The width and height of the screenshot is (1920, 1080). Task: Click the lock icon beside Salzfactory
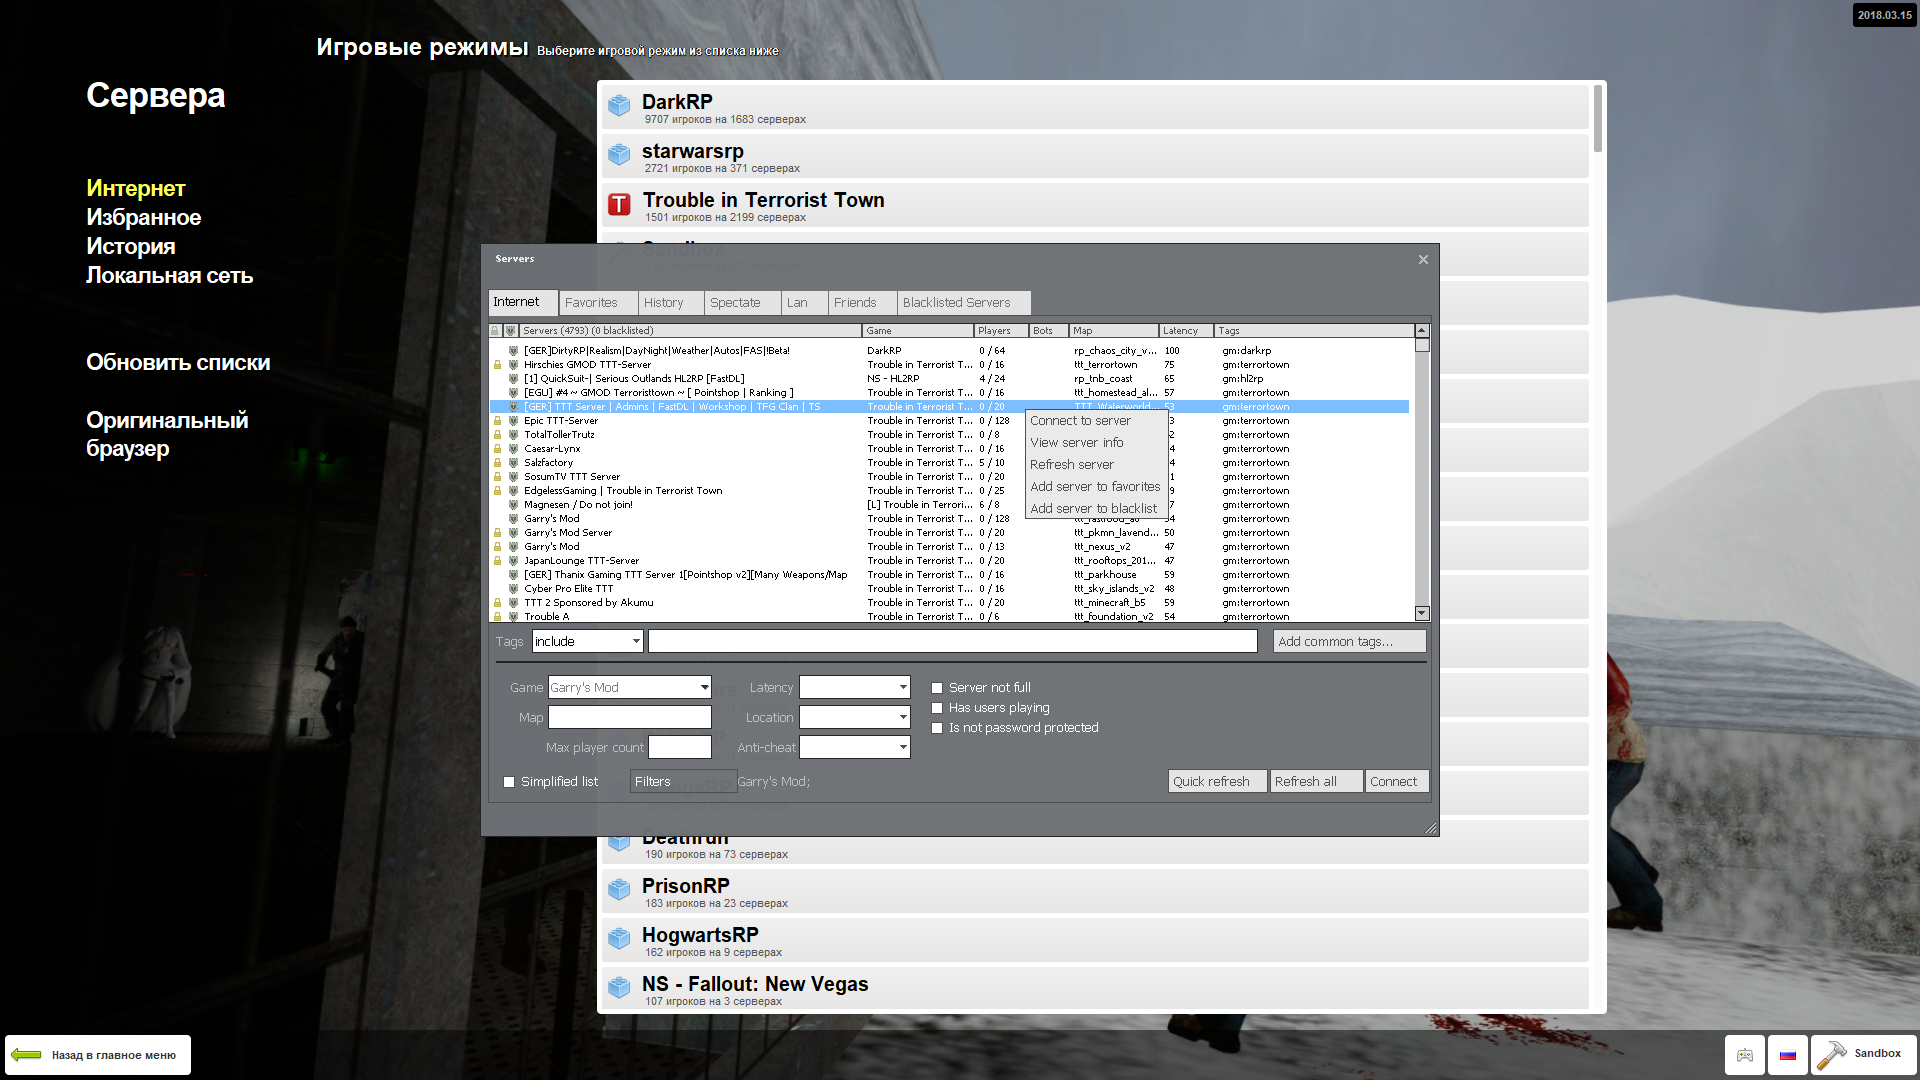497,463
